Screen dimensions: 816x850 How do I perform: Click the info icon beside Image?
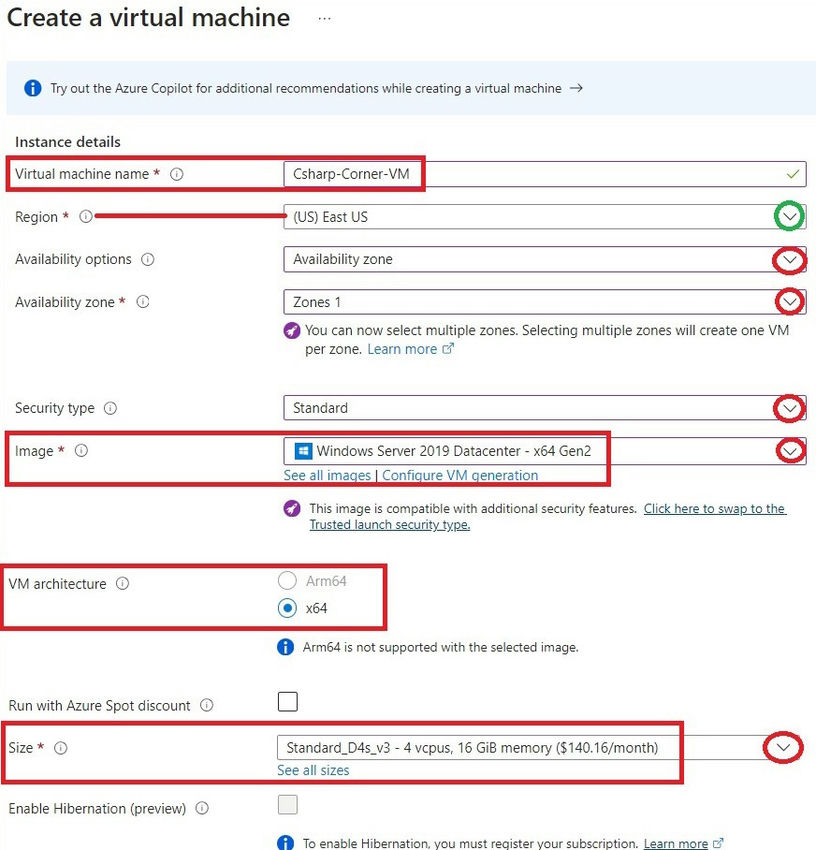pyautogui.click(x=80, y=451)
